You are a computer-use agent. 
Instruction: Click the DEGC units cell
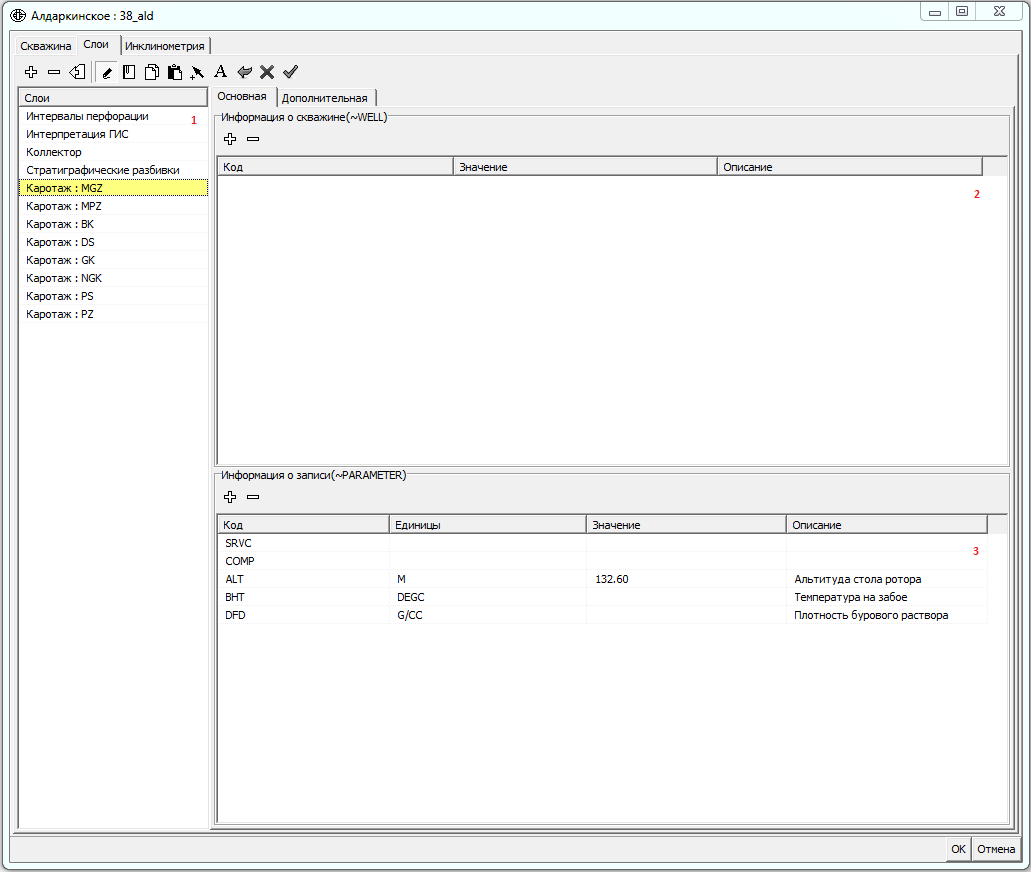pyautogui.click(x=487, y=597)
